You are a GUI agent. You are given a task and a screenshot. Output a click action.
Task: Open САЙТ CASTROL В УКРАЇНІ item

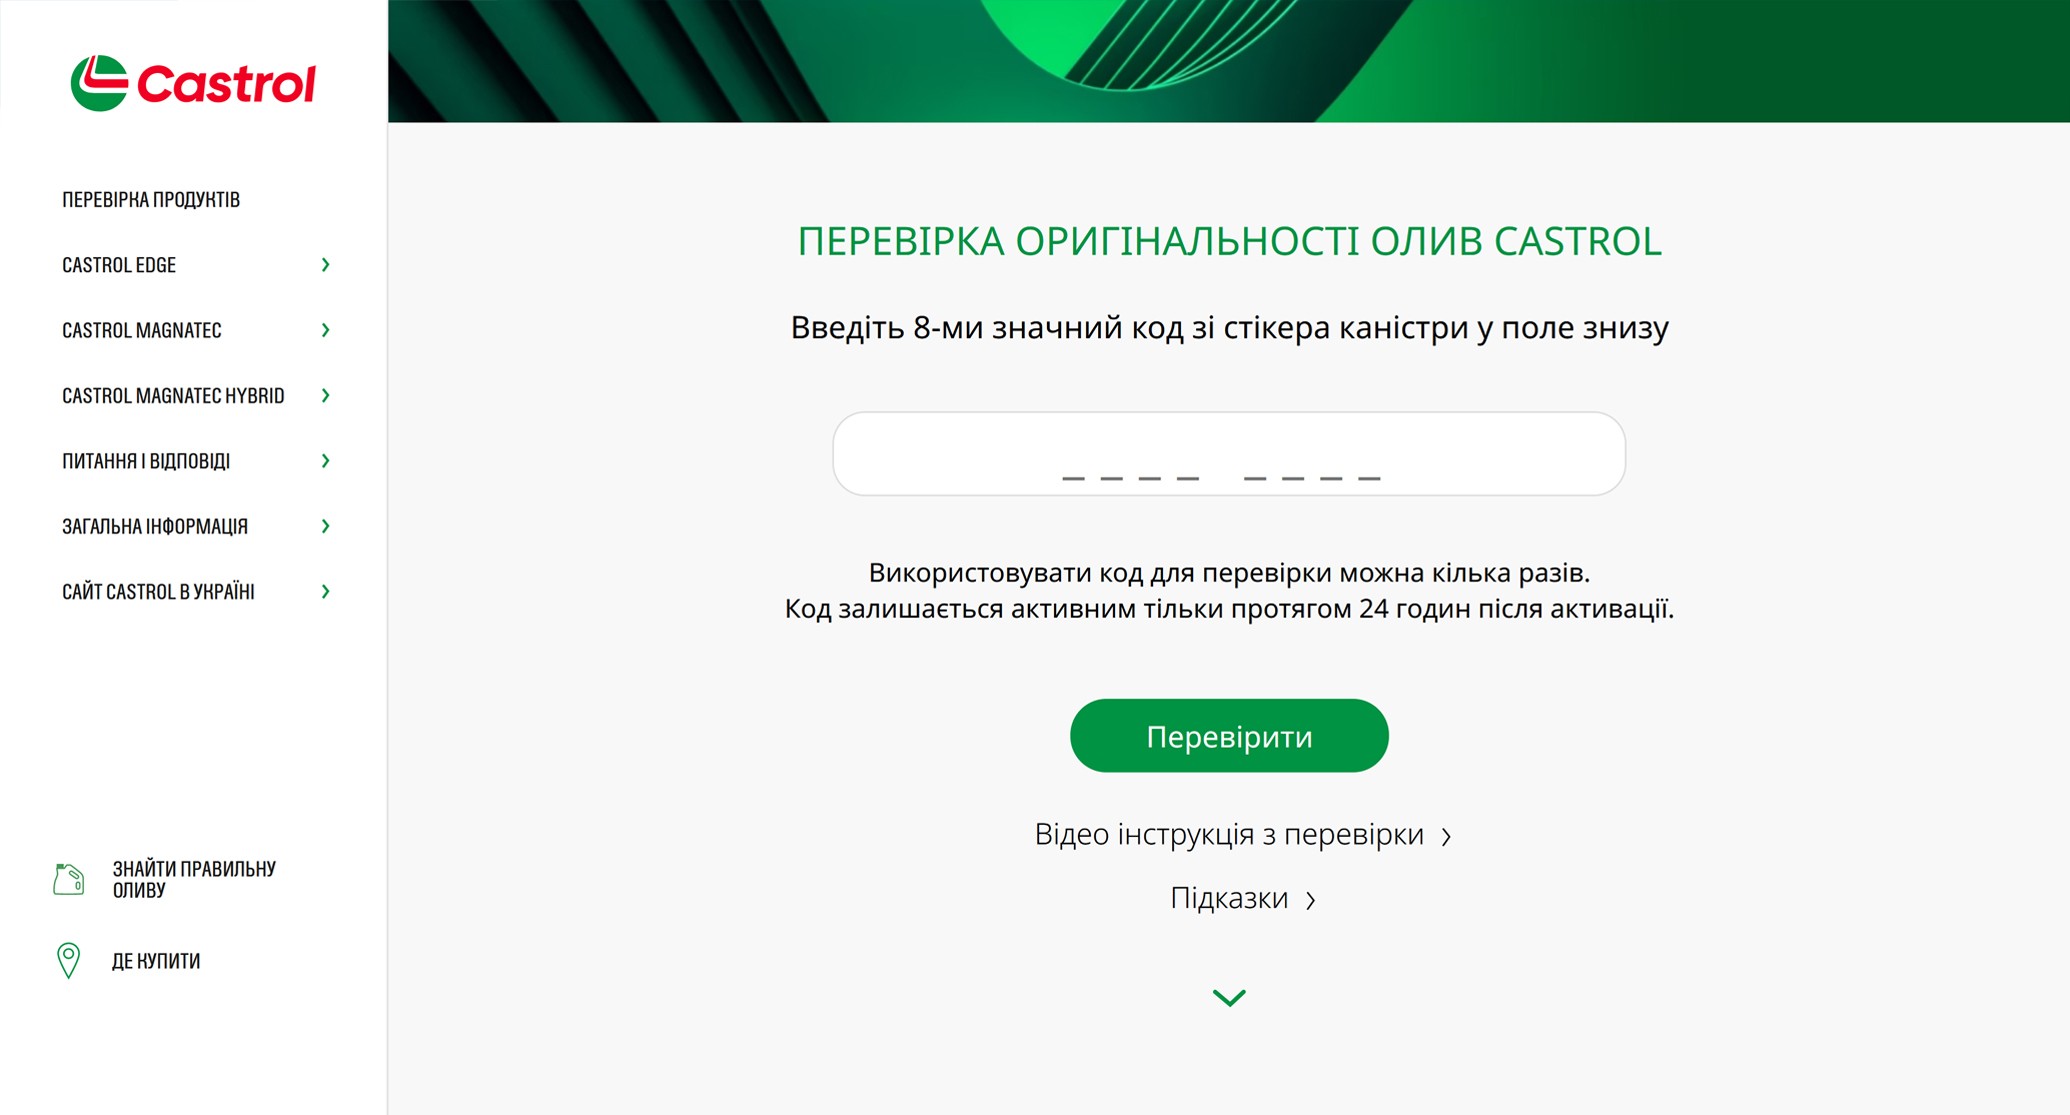pos(158,592)
